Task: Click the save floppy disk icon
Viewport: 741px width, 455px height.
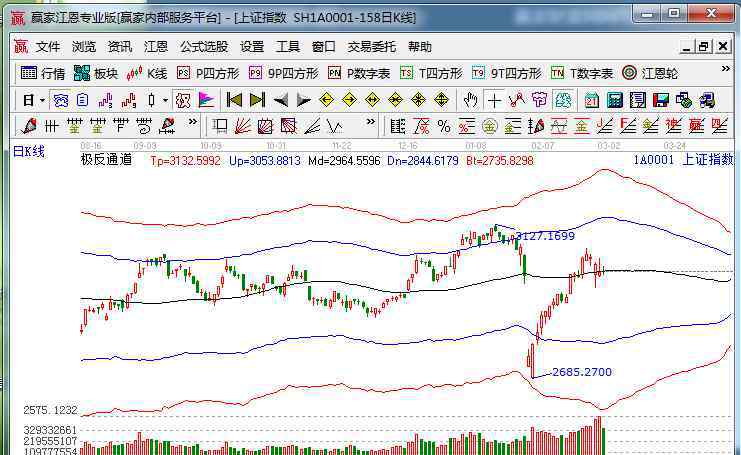Action: (x=661, y=100)
